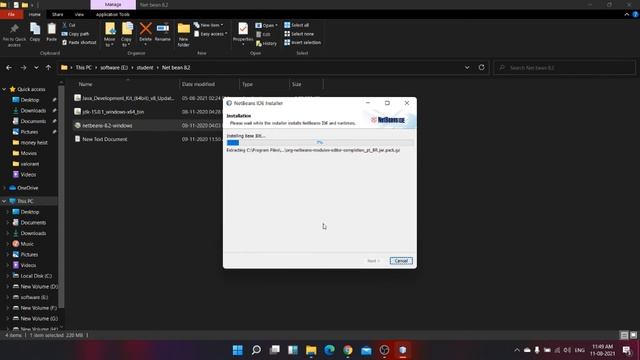Go back using the back arrow
640x360 pixels.
click(x=9, y=67)
